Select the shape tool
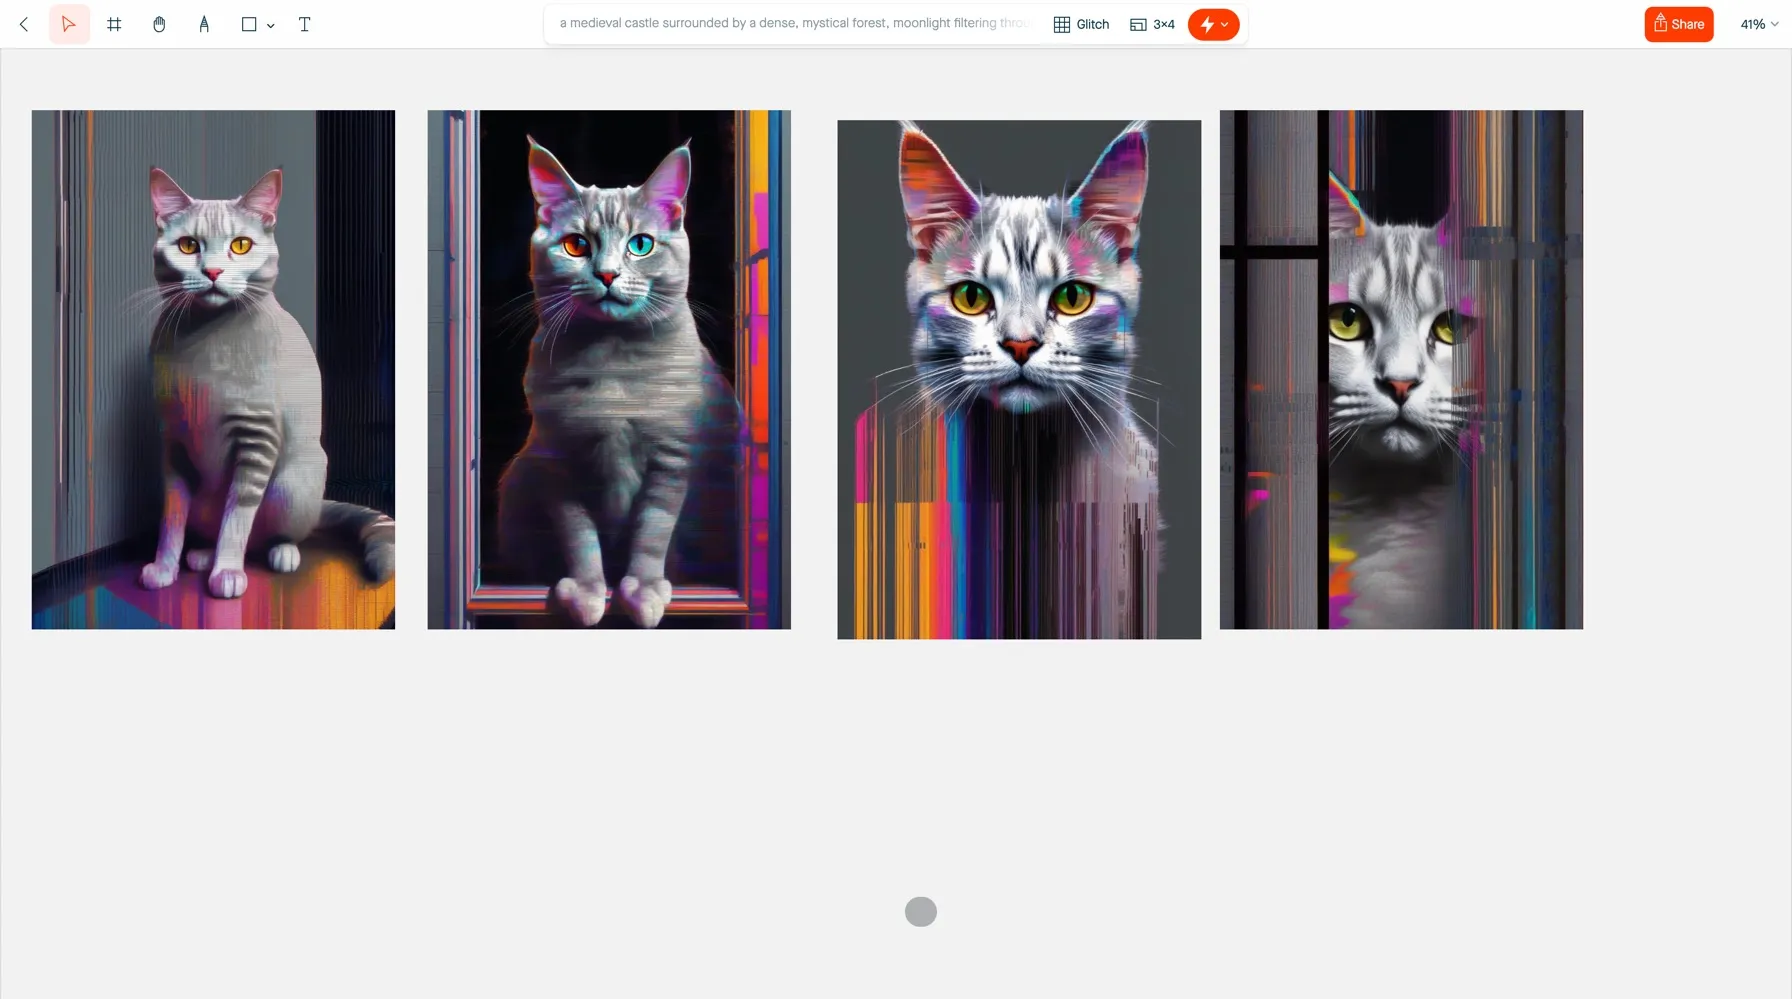Viewport: 1792px width, 999px height. pyautogui.click(x=247, y=24)
